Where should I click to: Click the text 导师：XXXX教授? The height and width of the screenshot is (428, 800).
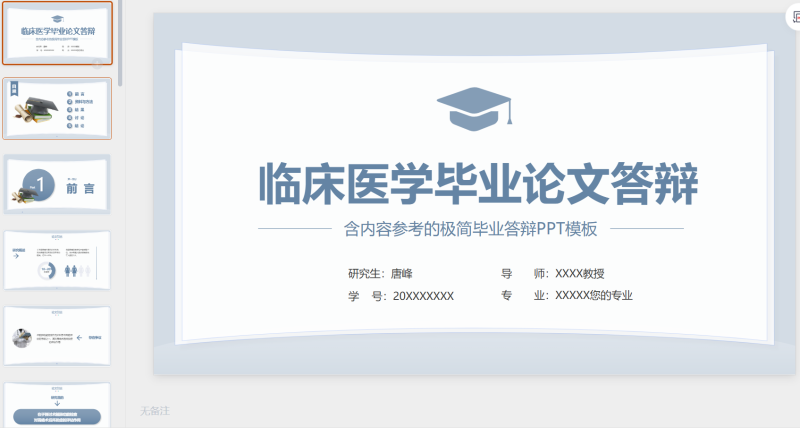pyautogui.click(x=553, y=273)
